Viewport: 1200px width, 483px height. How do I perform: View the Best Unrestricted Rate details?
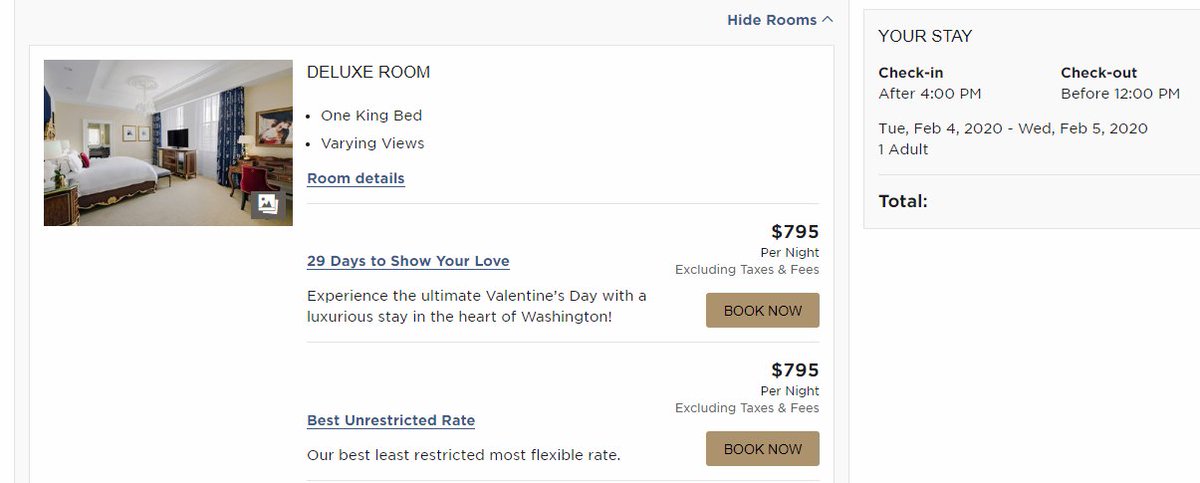(x=391, y=421)
